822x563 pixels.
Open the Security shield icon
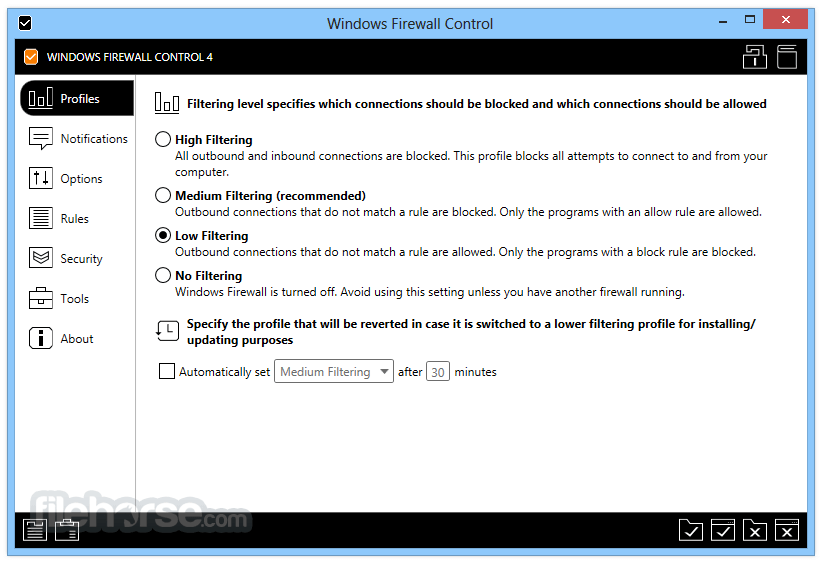tap(40, 258)
